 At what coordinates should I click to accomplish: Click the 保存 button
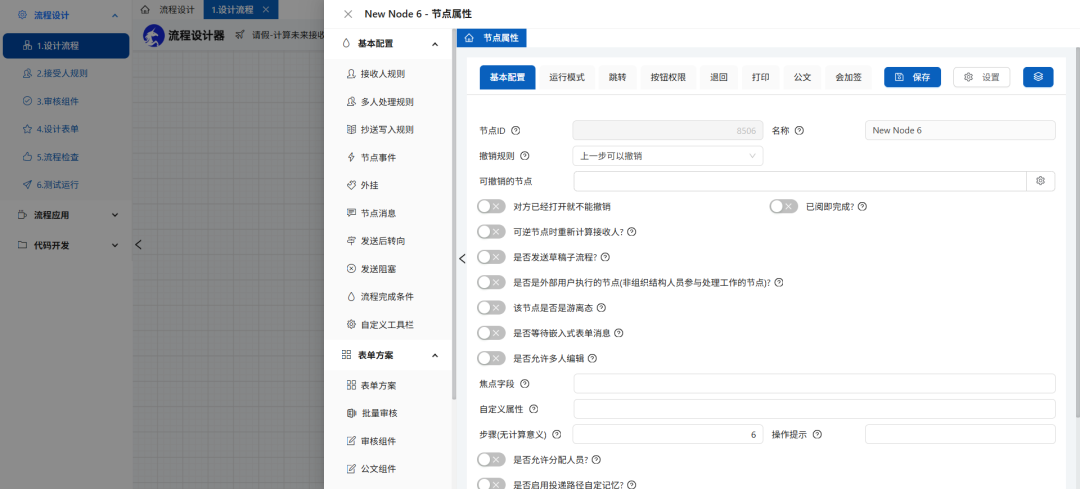[x=912, y=77]
